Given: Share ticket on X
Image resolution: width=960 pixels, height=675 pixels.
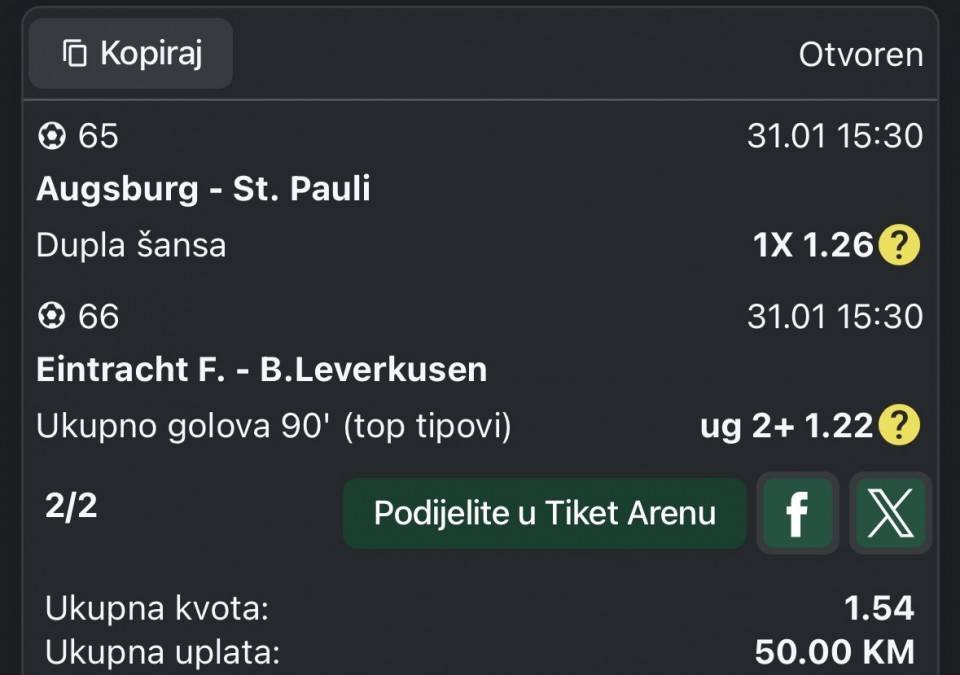Looking at the screenshot, I should (890, 514).
